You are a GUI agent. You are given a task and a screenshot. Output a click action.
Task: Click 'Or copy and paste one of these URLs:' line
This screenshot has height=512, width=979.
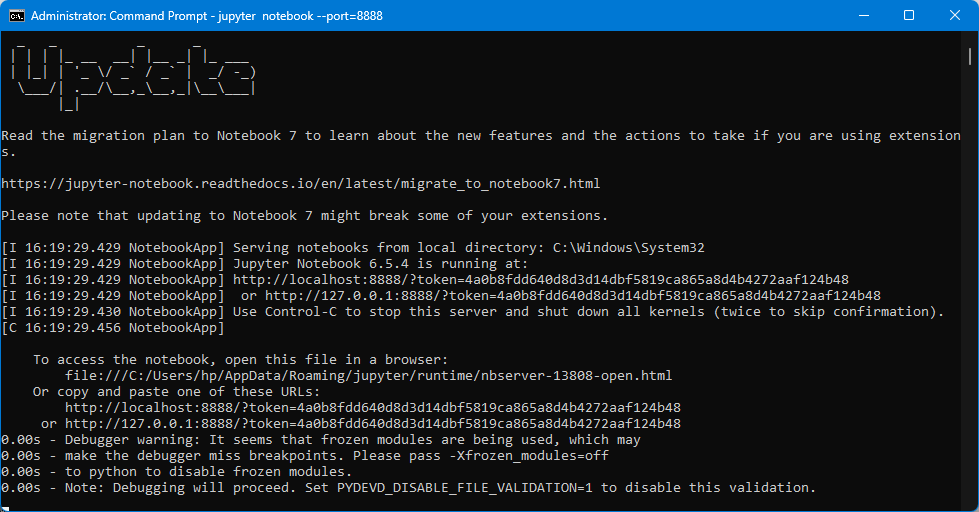177,391
